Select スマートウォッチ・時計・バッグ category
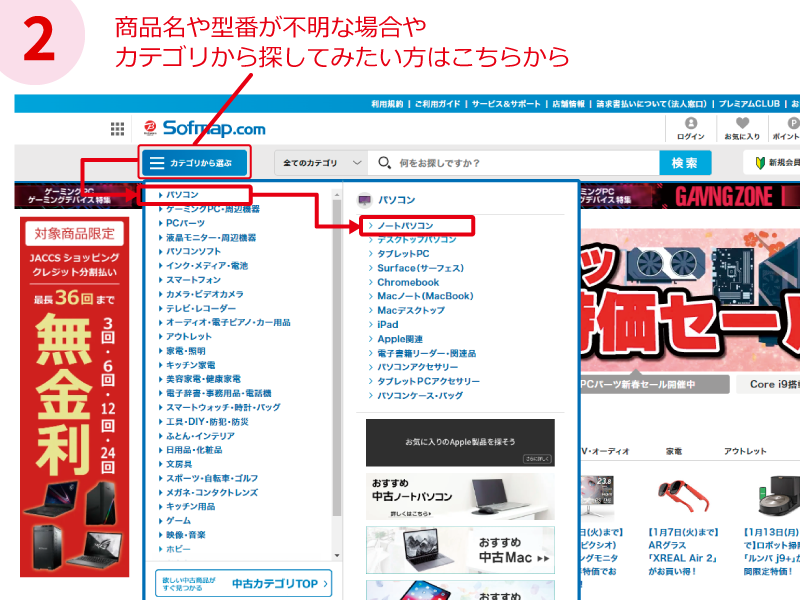 pos(223,408)
